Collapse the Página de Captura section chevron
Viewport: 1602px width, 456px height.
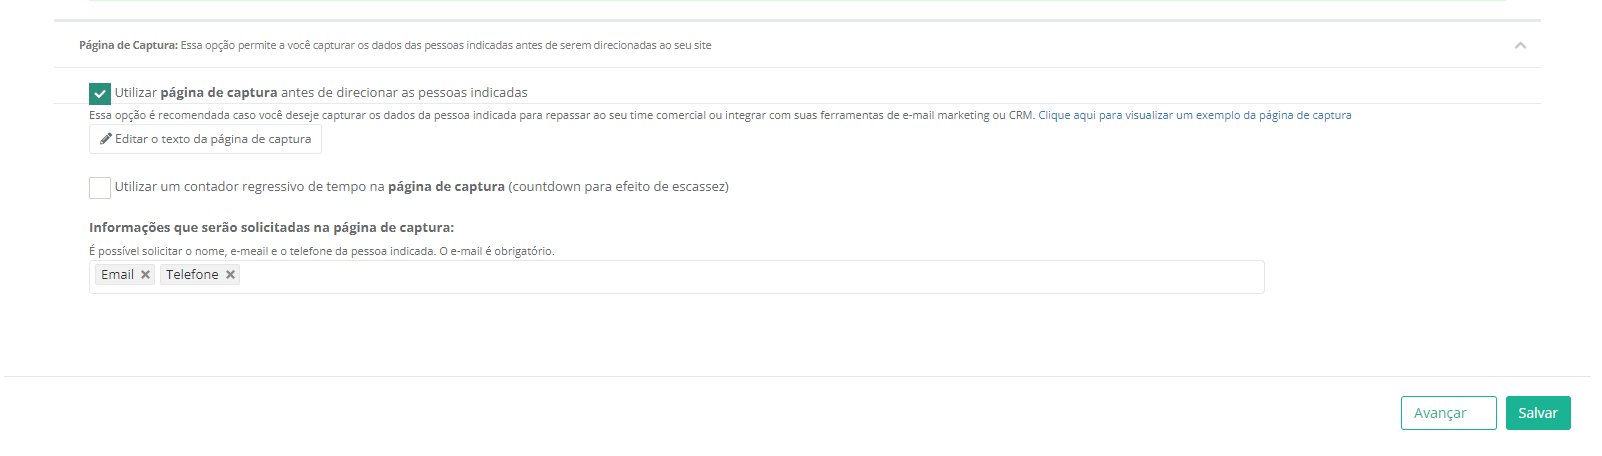1520,45
